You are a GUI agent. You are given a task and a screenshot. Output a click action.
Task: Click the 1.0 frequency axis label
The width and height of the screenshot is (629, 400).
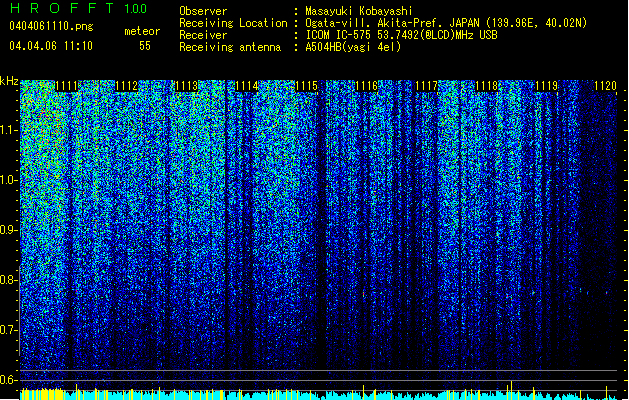tap(8, 180)
